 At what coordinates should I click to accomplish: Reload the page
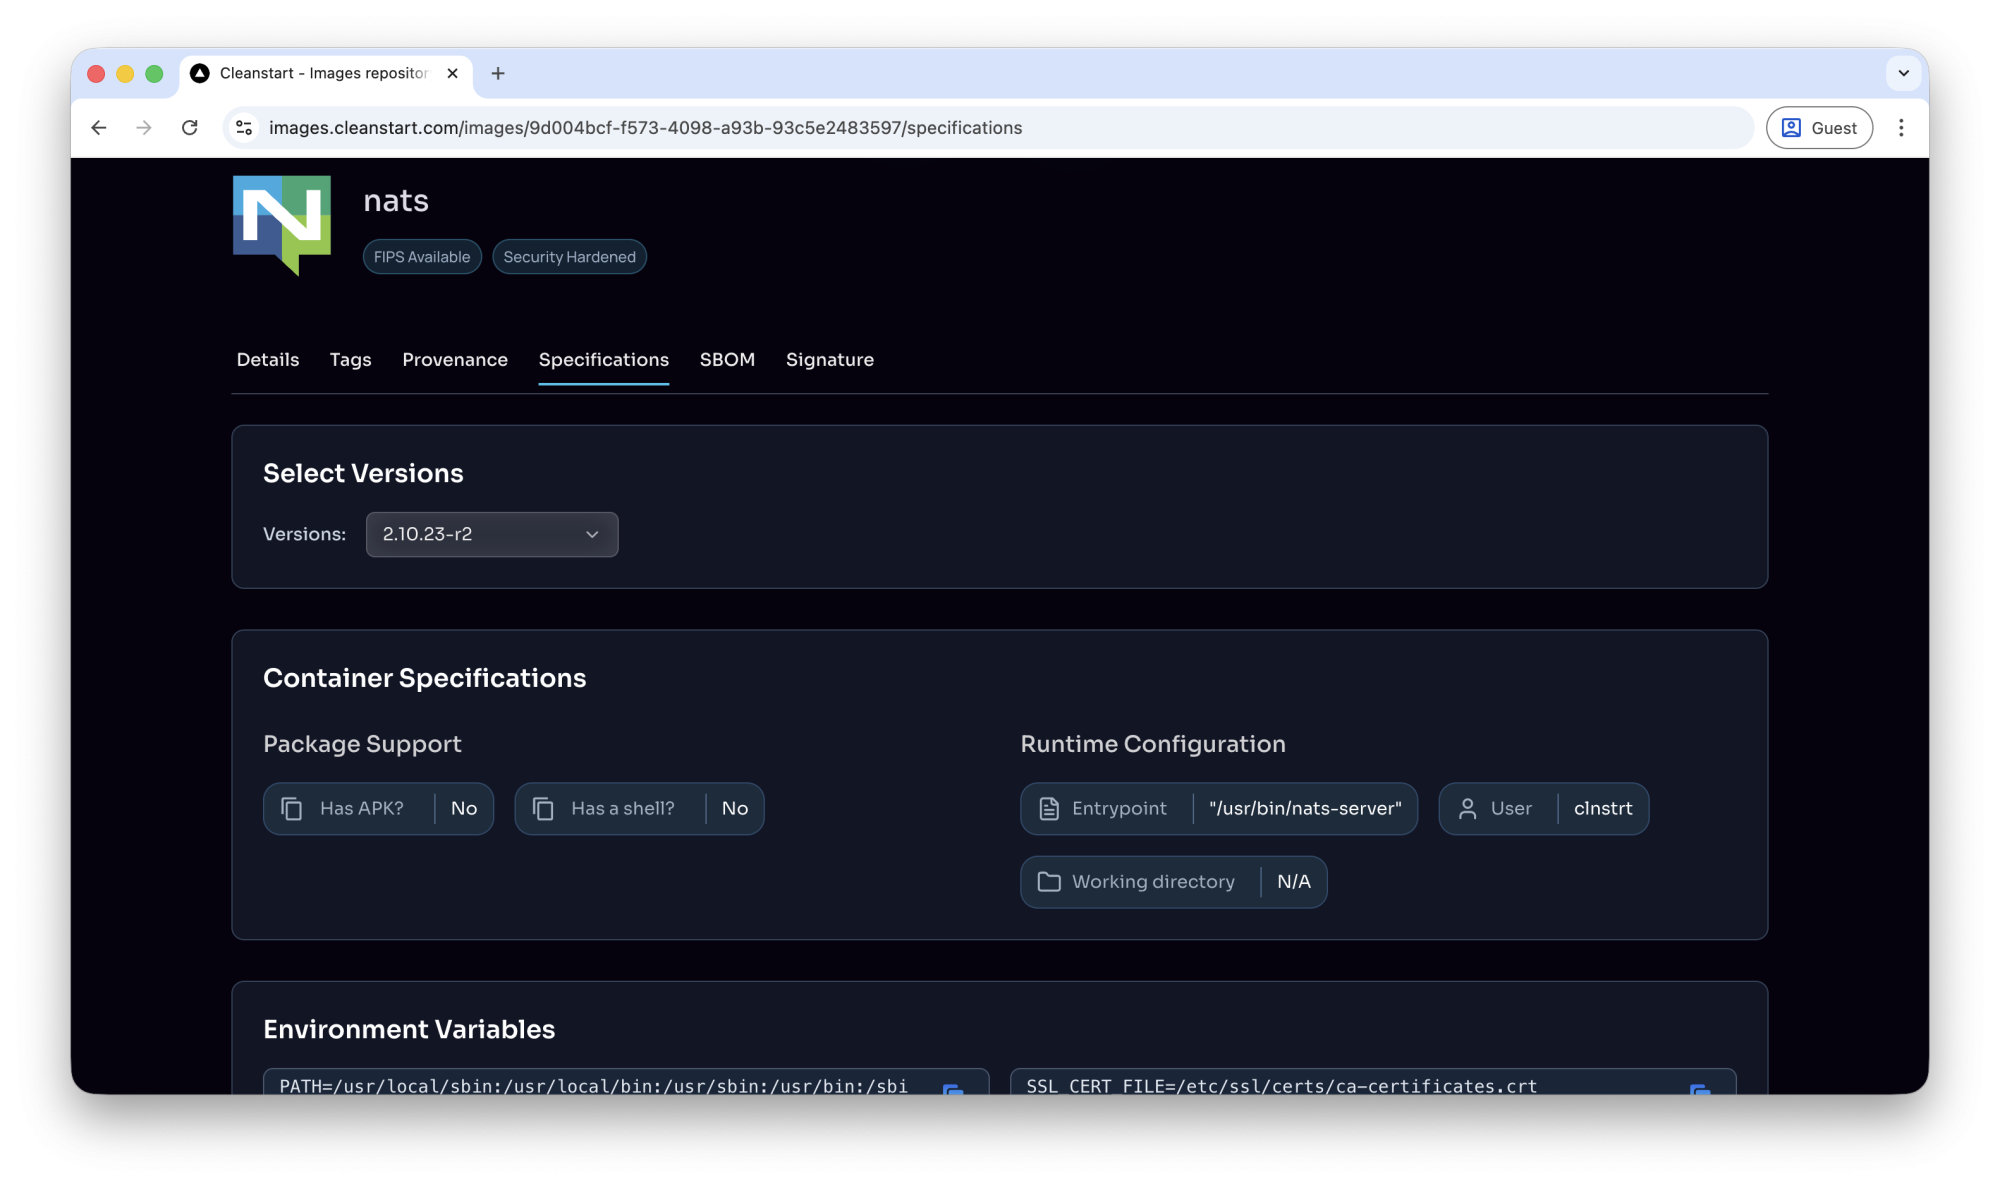190,128
